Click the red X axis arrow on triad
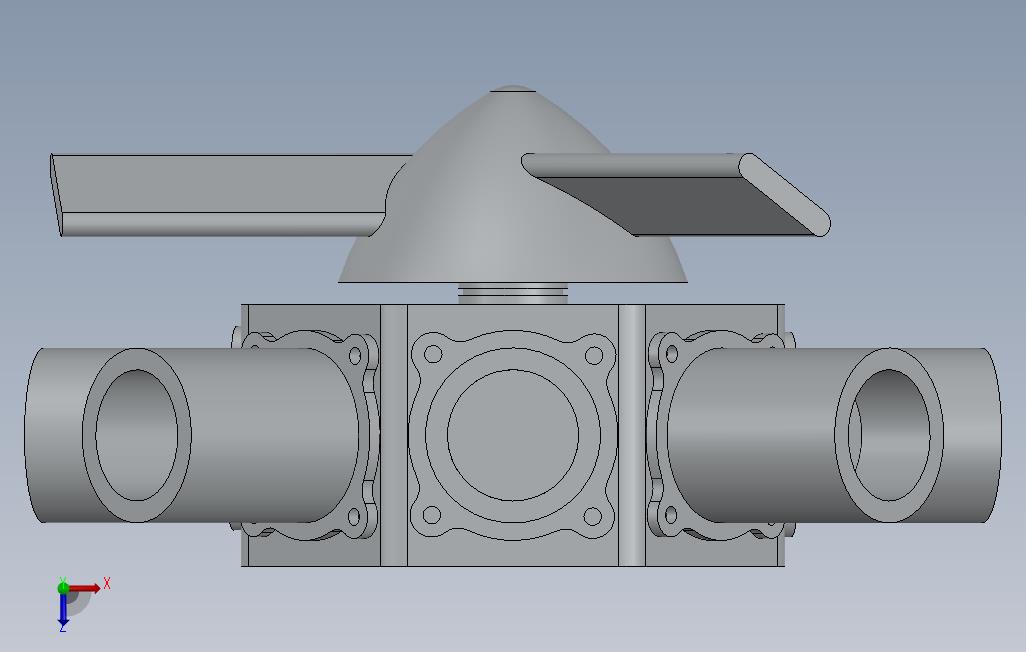Image resolution: width=1026 pixels, height=652 pixels. [x=85, y=588]
